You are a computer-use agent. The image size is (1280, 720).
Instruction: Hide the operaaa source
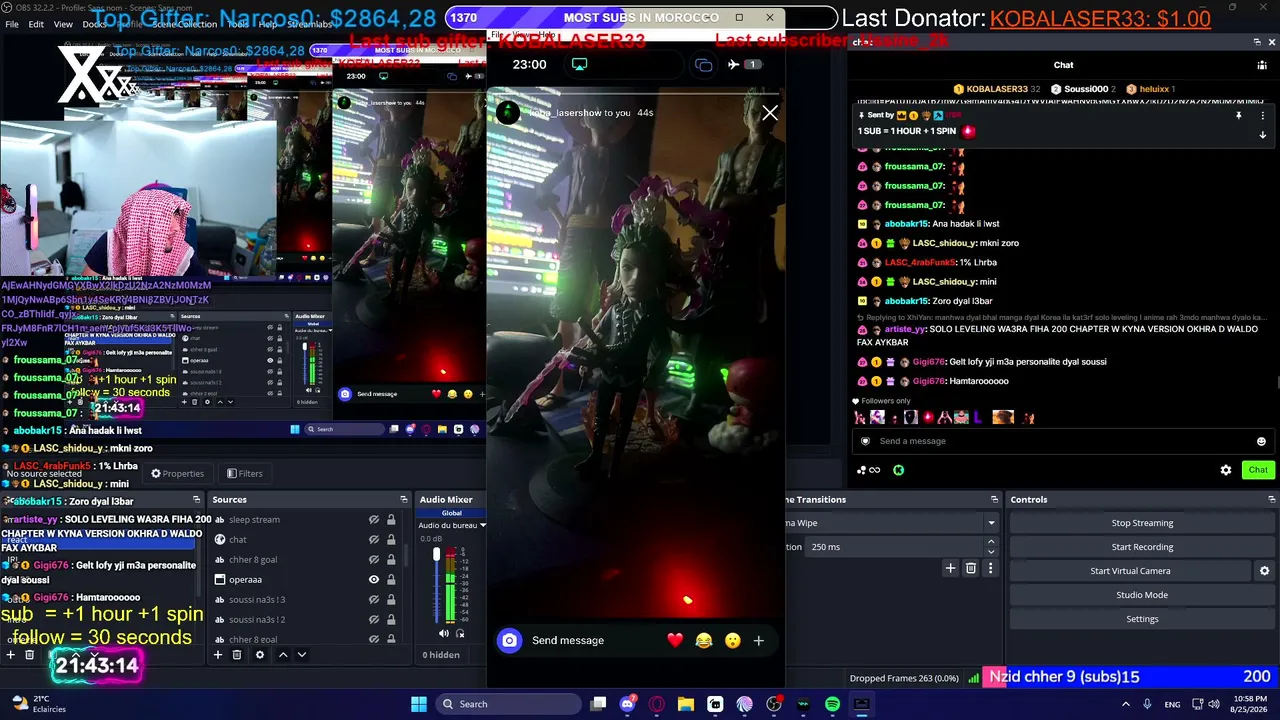pos(374,580)
